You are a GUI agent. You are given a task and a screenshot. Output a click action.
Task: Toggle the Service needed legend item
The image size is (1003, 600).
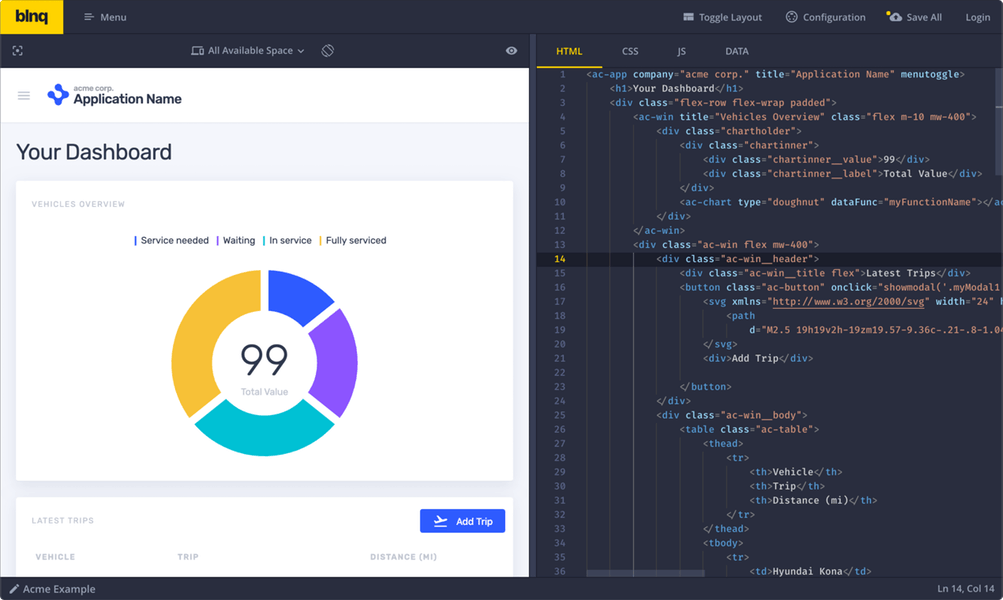[171, 241]
